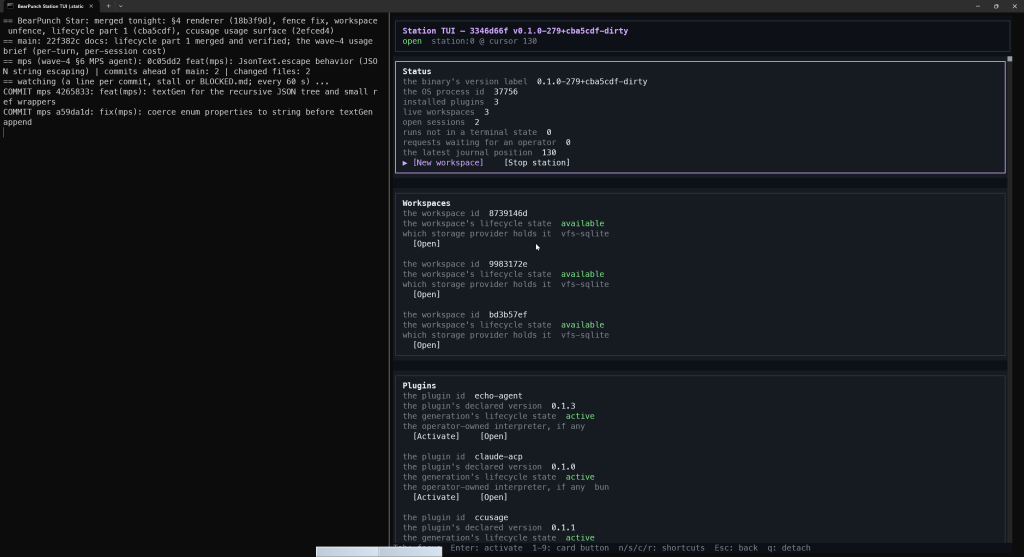Click 'Esc: back' footer hint
The width and height of the screenshot is (1024, 557).
(x=736, y=548)
